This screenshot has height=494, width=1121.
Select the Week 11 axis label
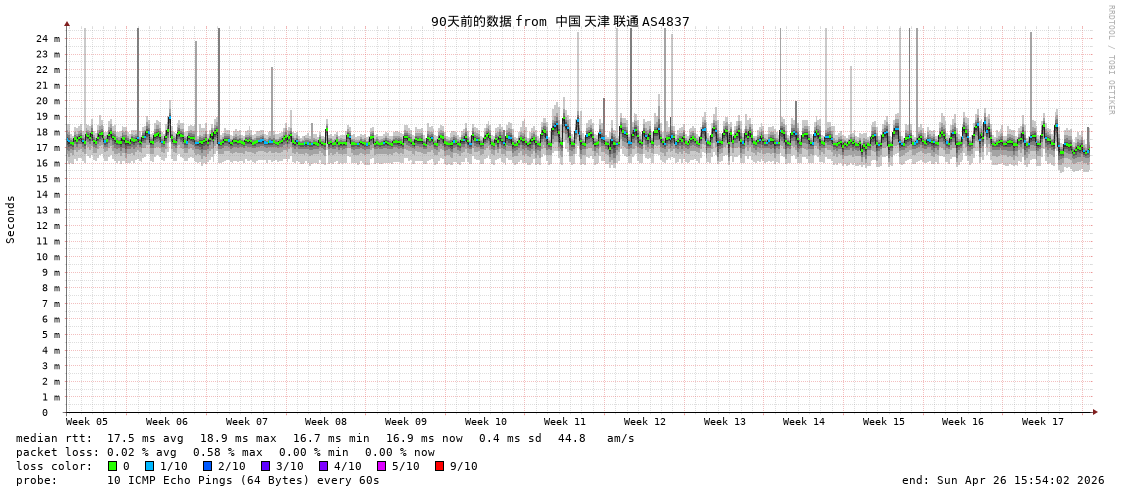[x=565, y=422]
